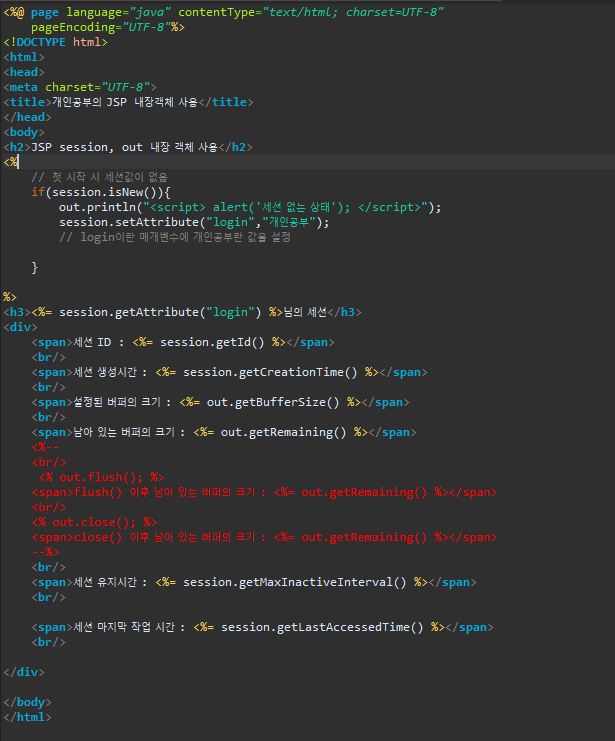Viewport: 615px width, 741px height.
Task: Click the '님의 세션' text in h3
Action: pos(305,312)
